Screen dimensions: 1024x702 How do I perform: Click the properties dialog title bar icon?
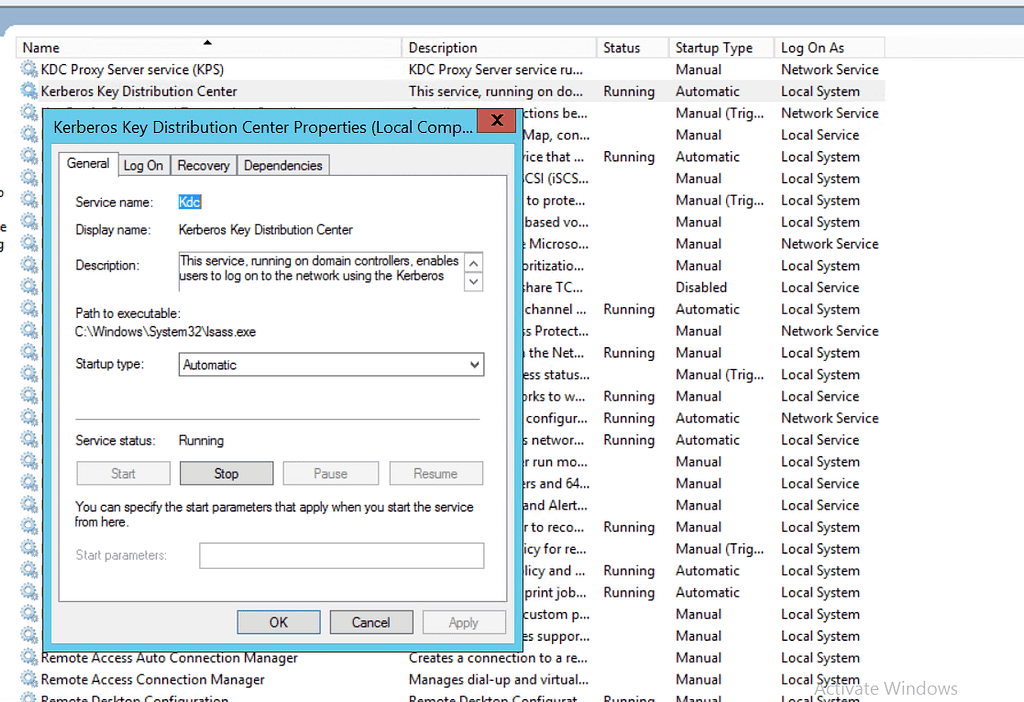coord(497,120)
